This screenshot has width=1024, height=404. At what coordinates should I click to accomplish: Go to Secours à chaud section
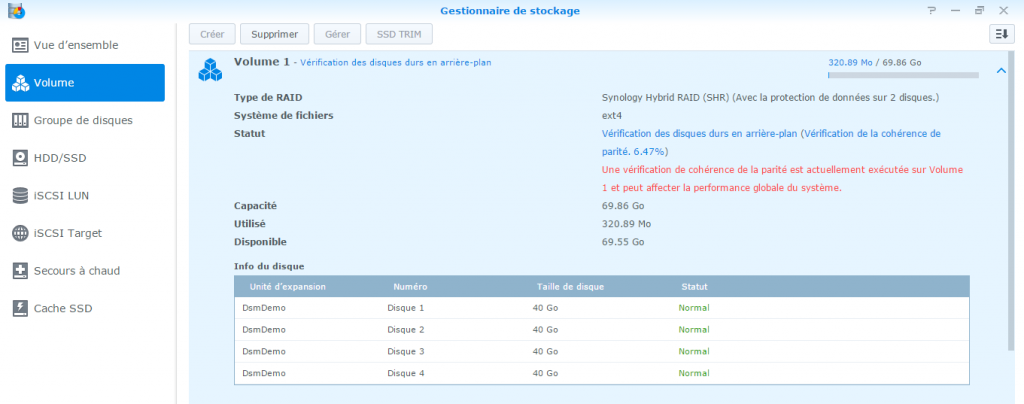tap(85, 271)
